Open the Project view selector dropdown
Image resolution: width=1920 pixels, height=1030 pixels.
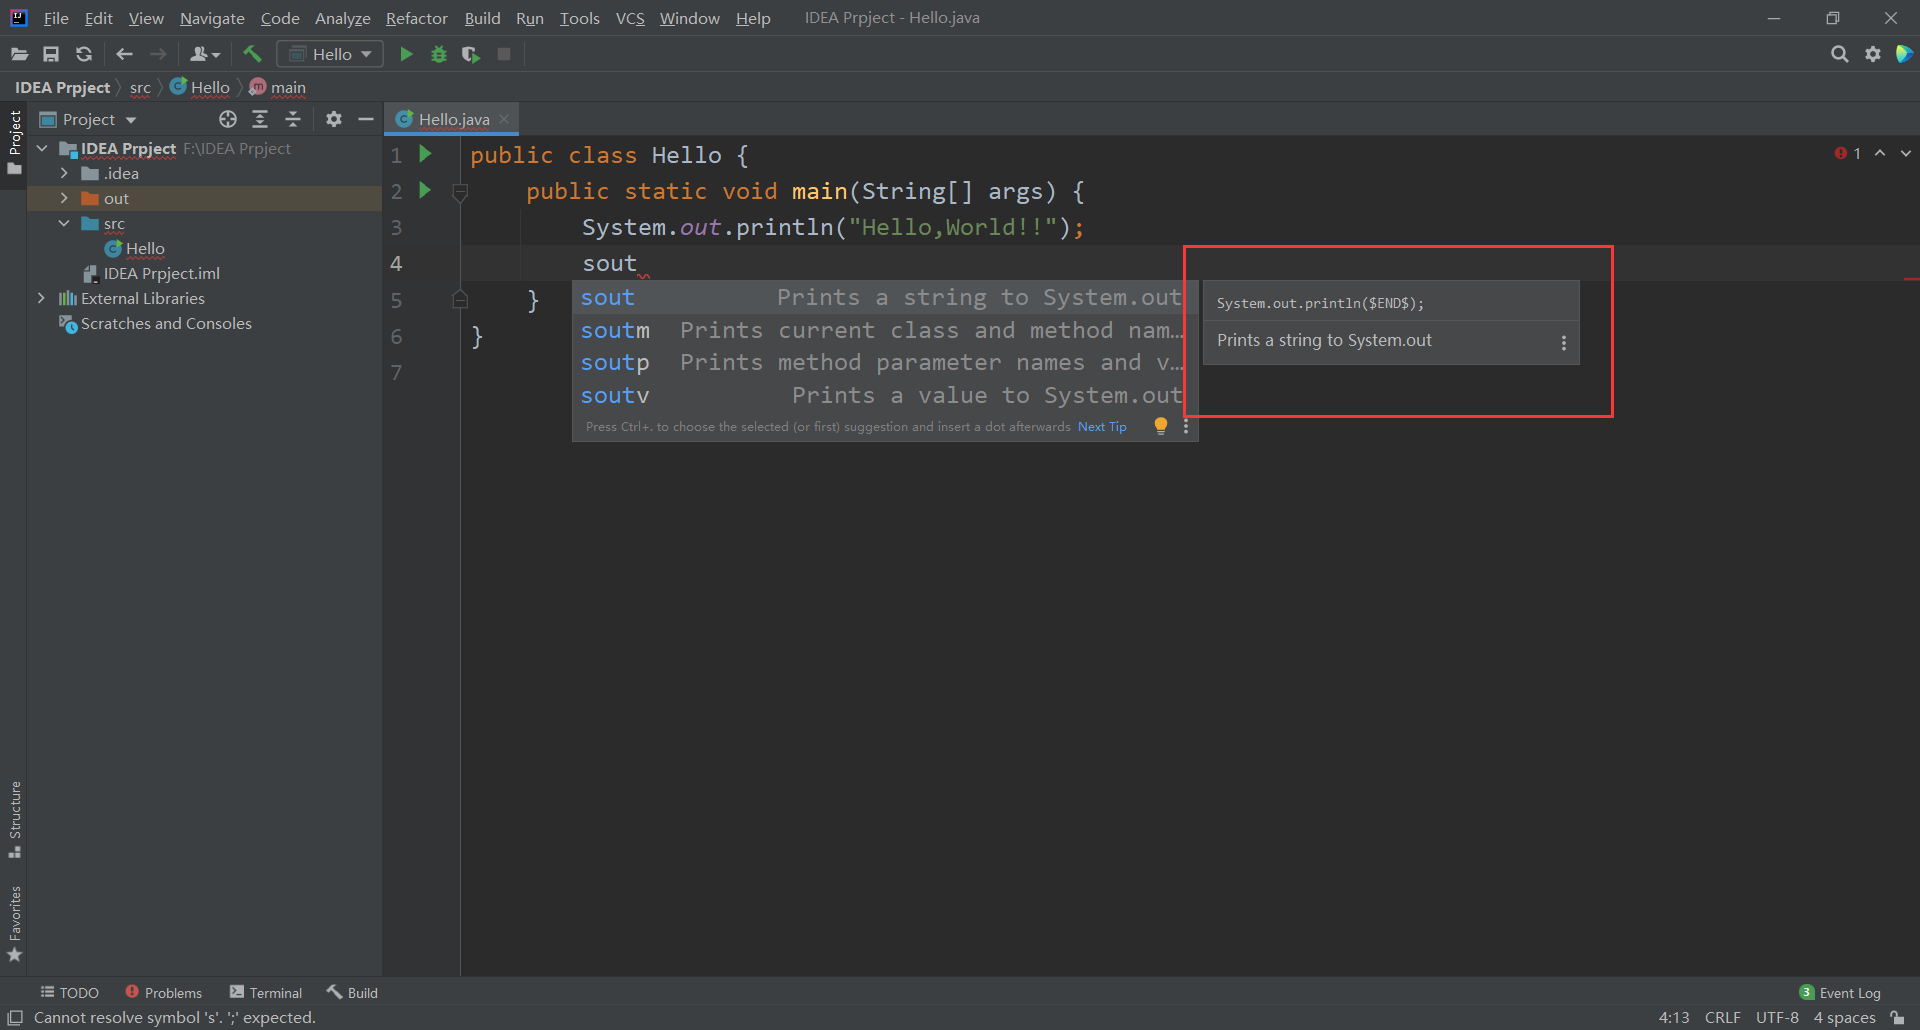88,119
